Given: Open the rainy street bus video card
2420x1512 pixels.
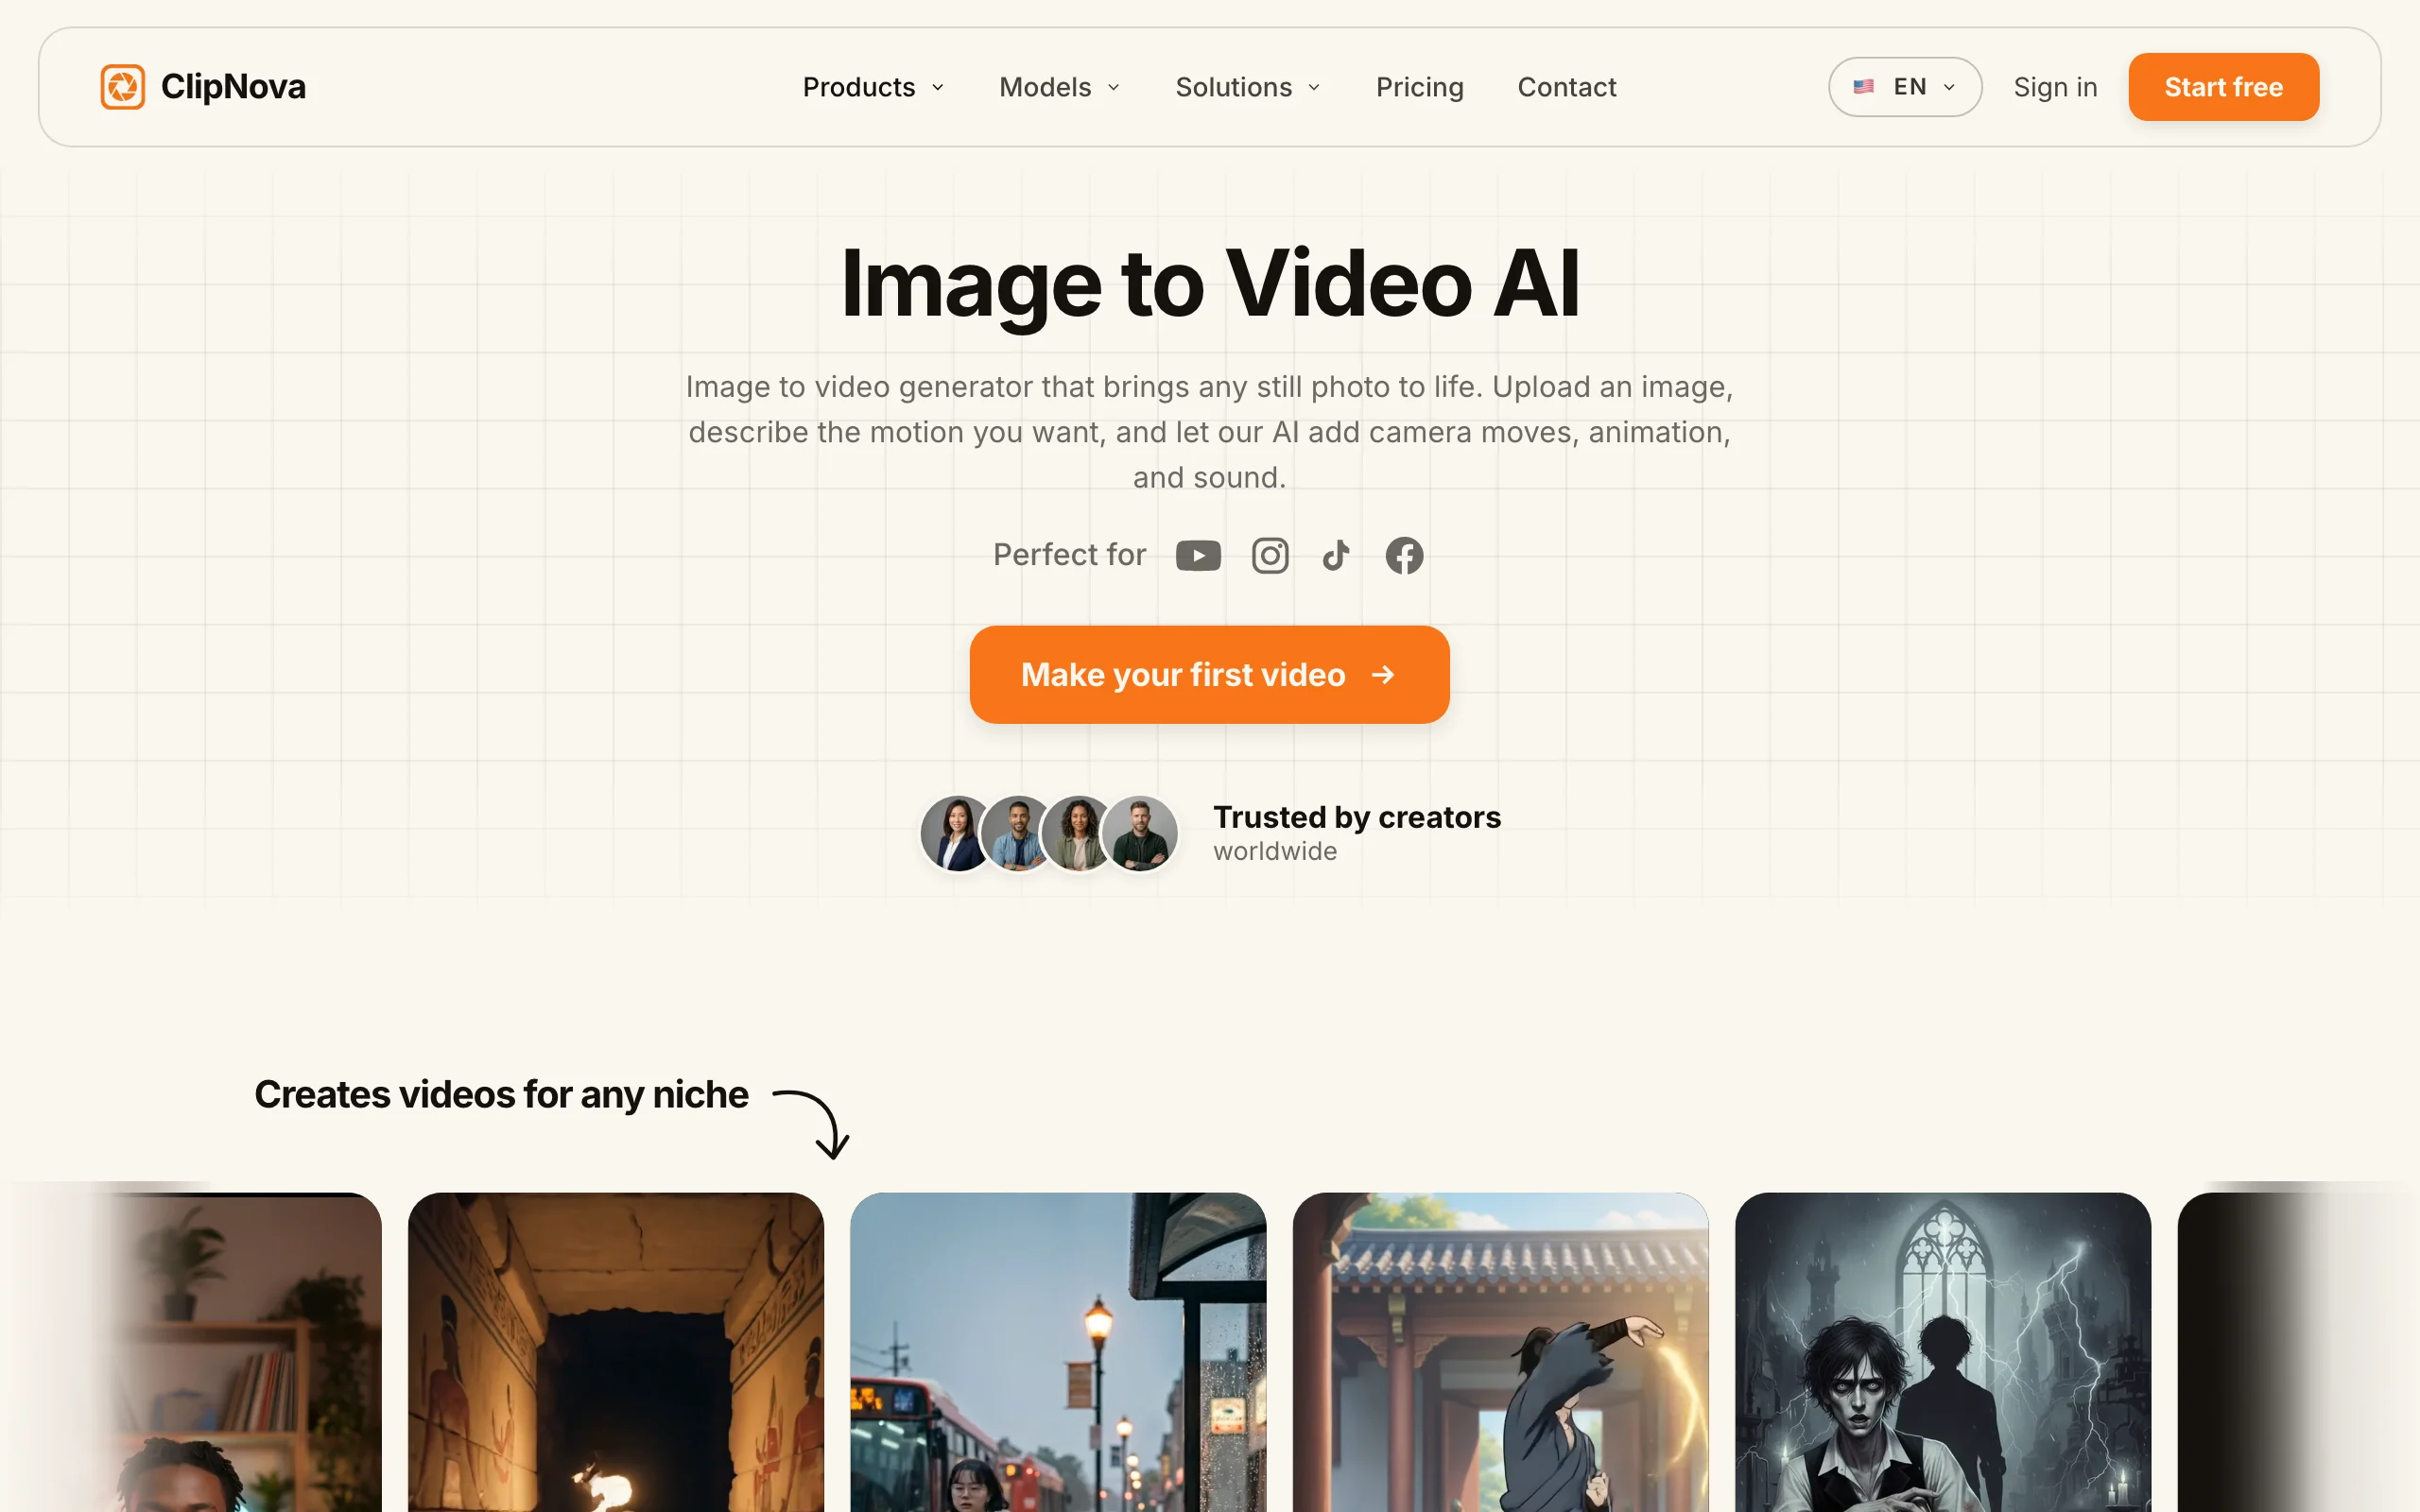Looking at the screenshot, I should 1058,1352.
